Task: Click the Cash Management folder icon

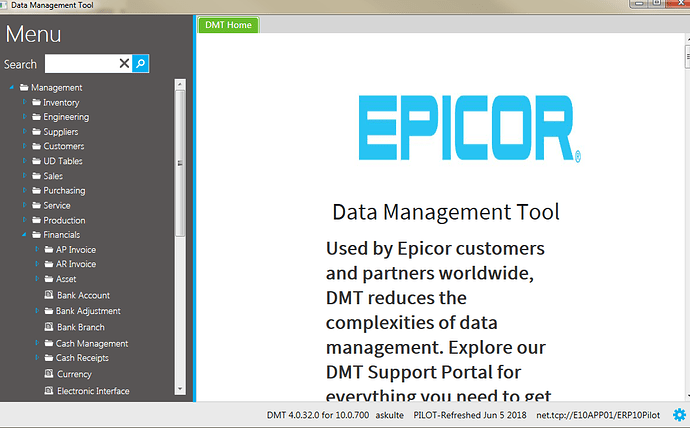Action: tap(49, 343)
